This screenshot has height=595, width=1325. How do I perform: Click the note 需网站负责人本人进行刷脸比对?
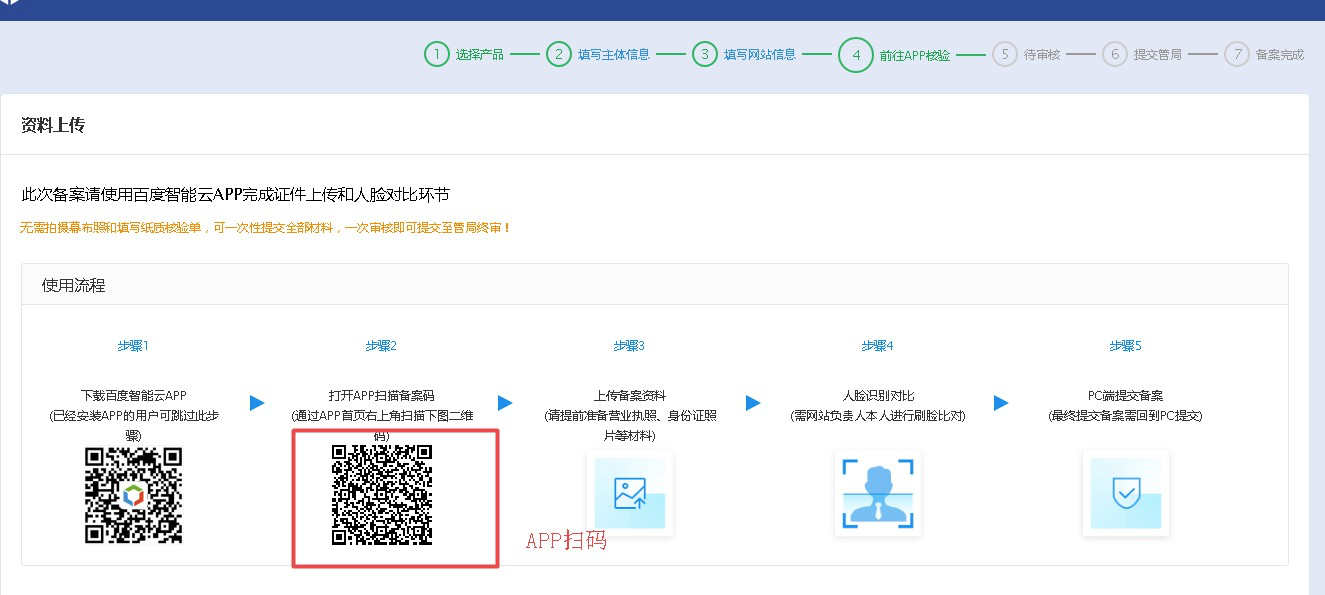click(x=877, y=415)
